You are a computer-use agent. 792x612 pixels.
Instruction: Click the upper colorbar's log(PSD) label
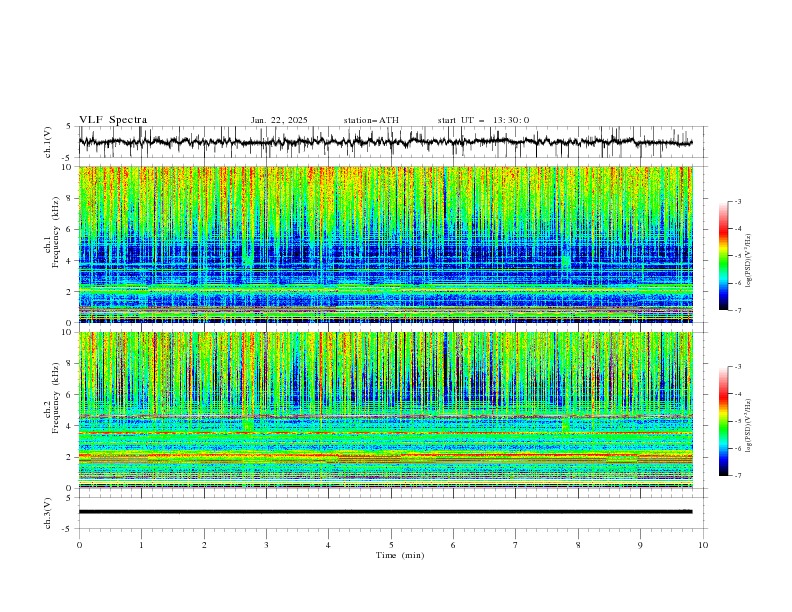pyautogui.click(x=748, y=261)
